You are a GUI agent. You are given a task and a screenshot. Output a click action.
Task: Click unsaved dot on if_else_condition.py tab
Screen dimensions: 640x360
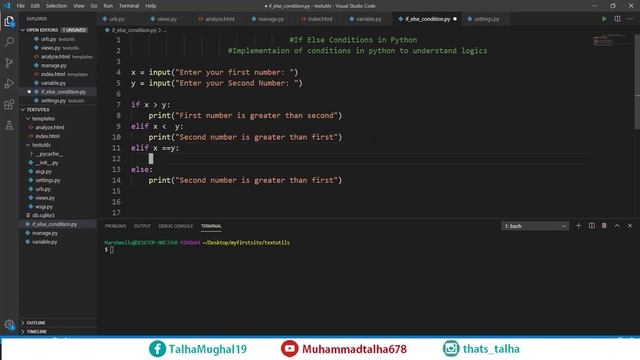point(455,19)
